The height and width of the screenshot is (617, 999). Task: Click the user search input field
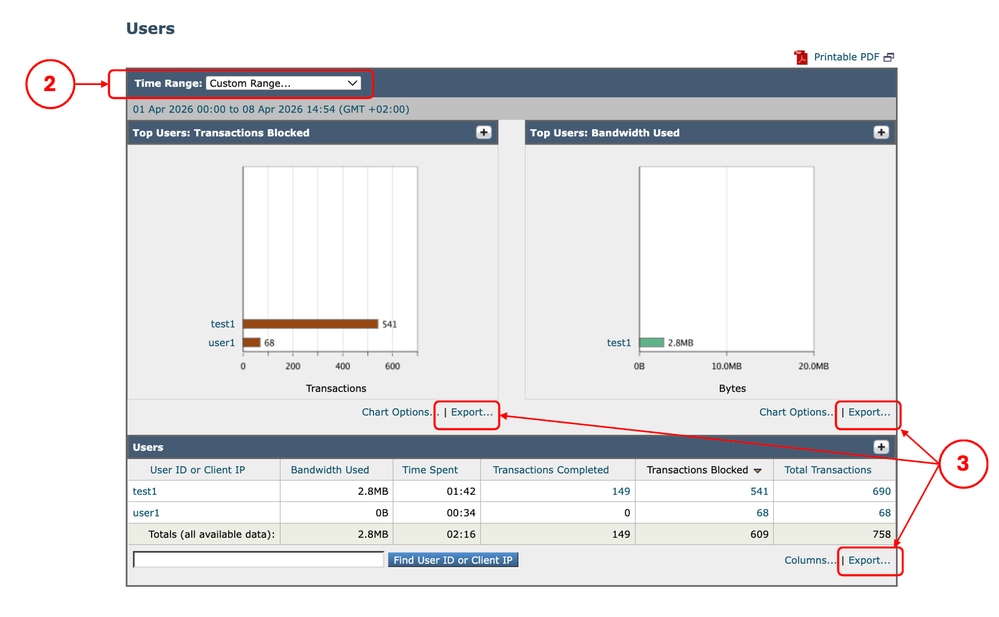pyautogui.click(x=255, y=559)
